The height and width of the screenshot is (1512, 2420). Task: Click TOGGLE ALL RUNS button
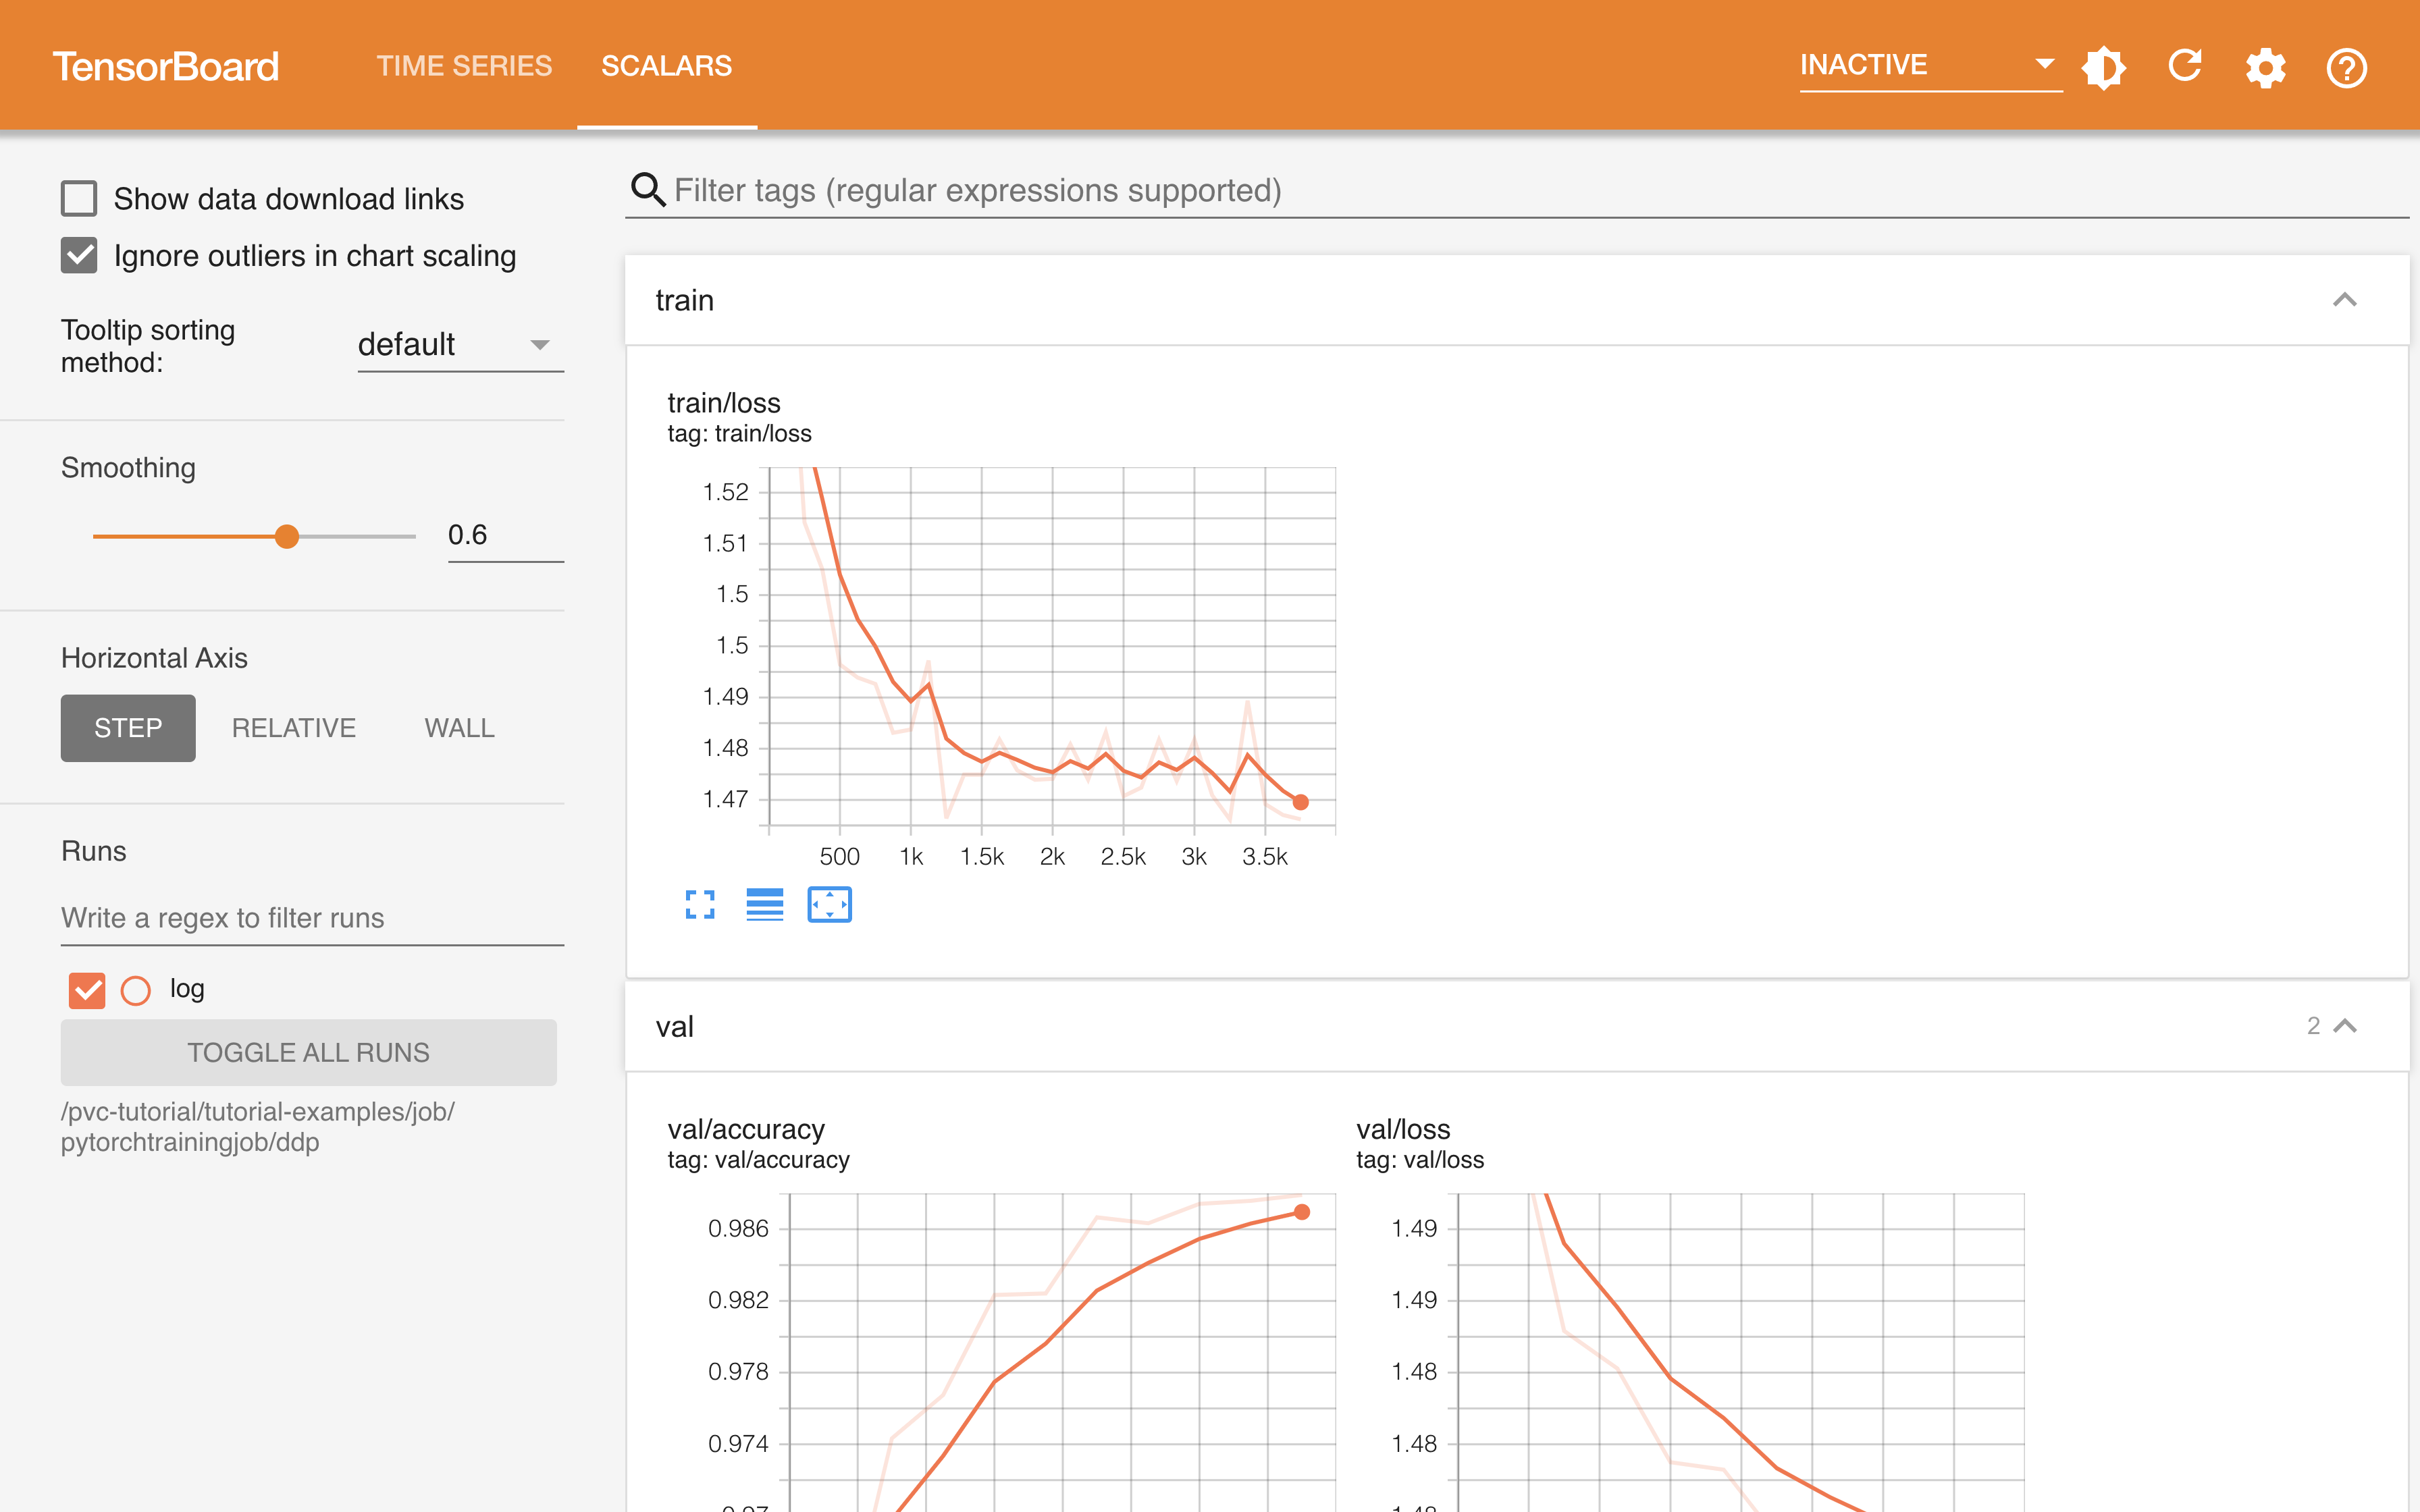pos(308,1052)
